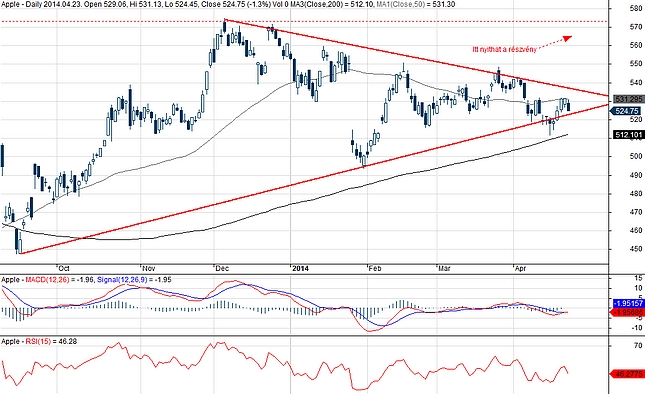Click the 'Nov' date axis label
Viewport: 645px width, 394px height.
coord(148,269)
